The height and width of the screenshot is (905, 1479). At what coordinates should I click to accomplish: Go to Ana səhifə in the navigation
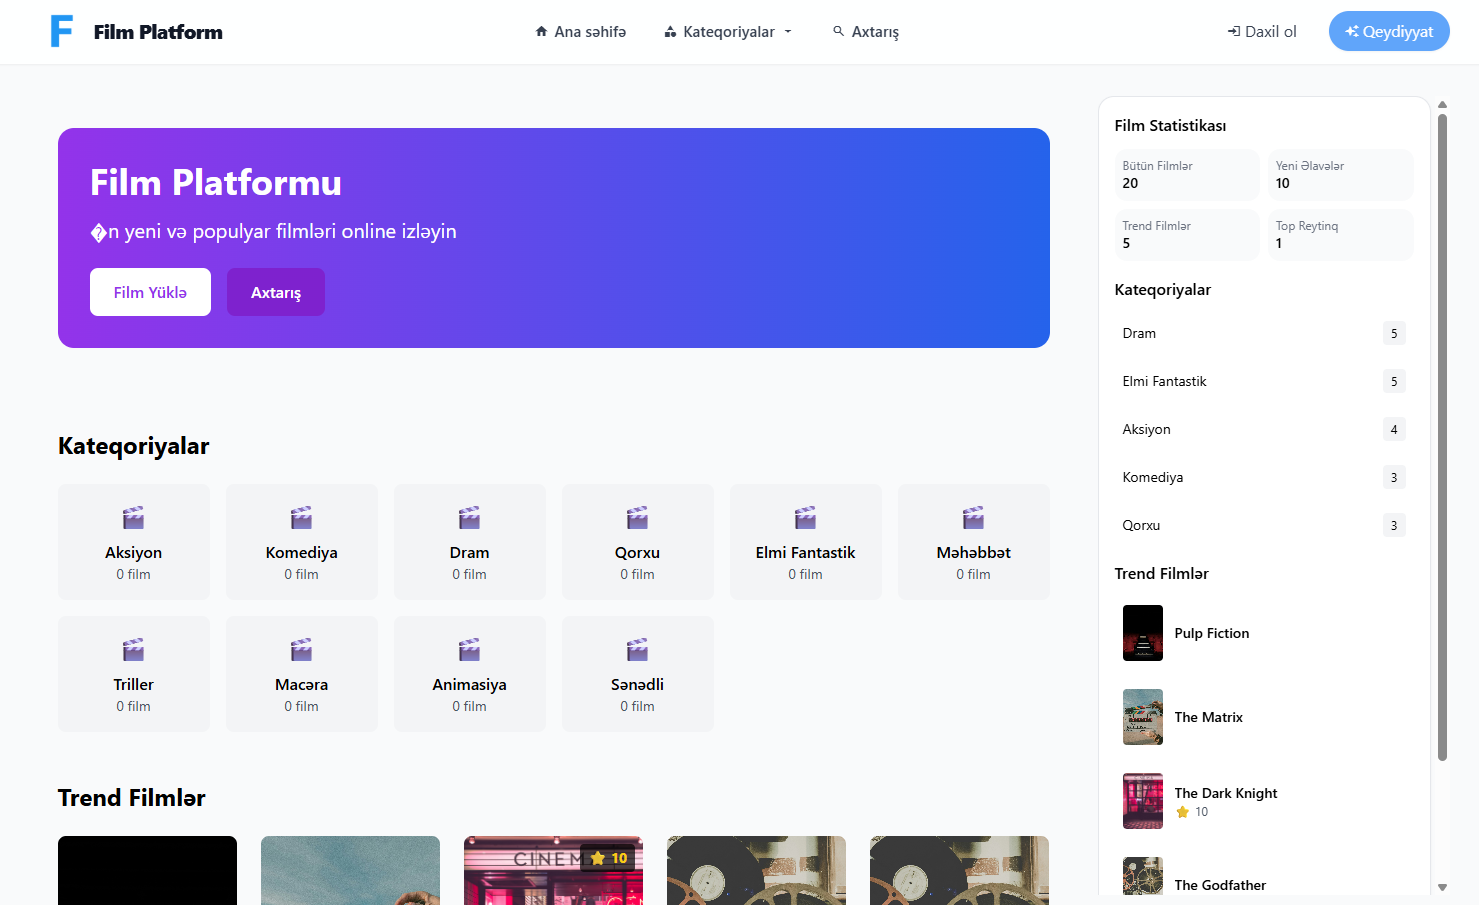581,32
